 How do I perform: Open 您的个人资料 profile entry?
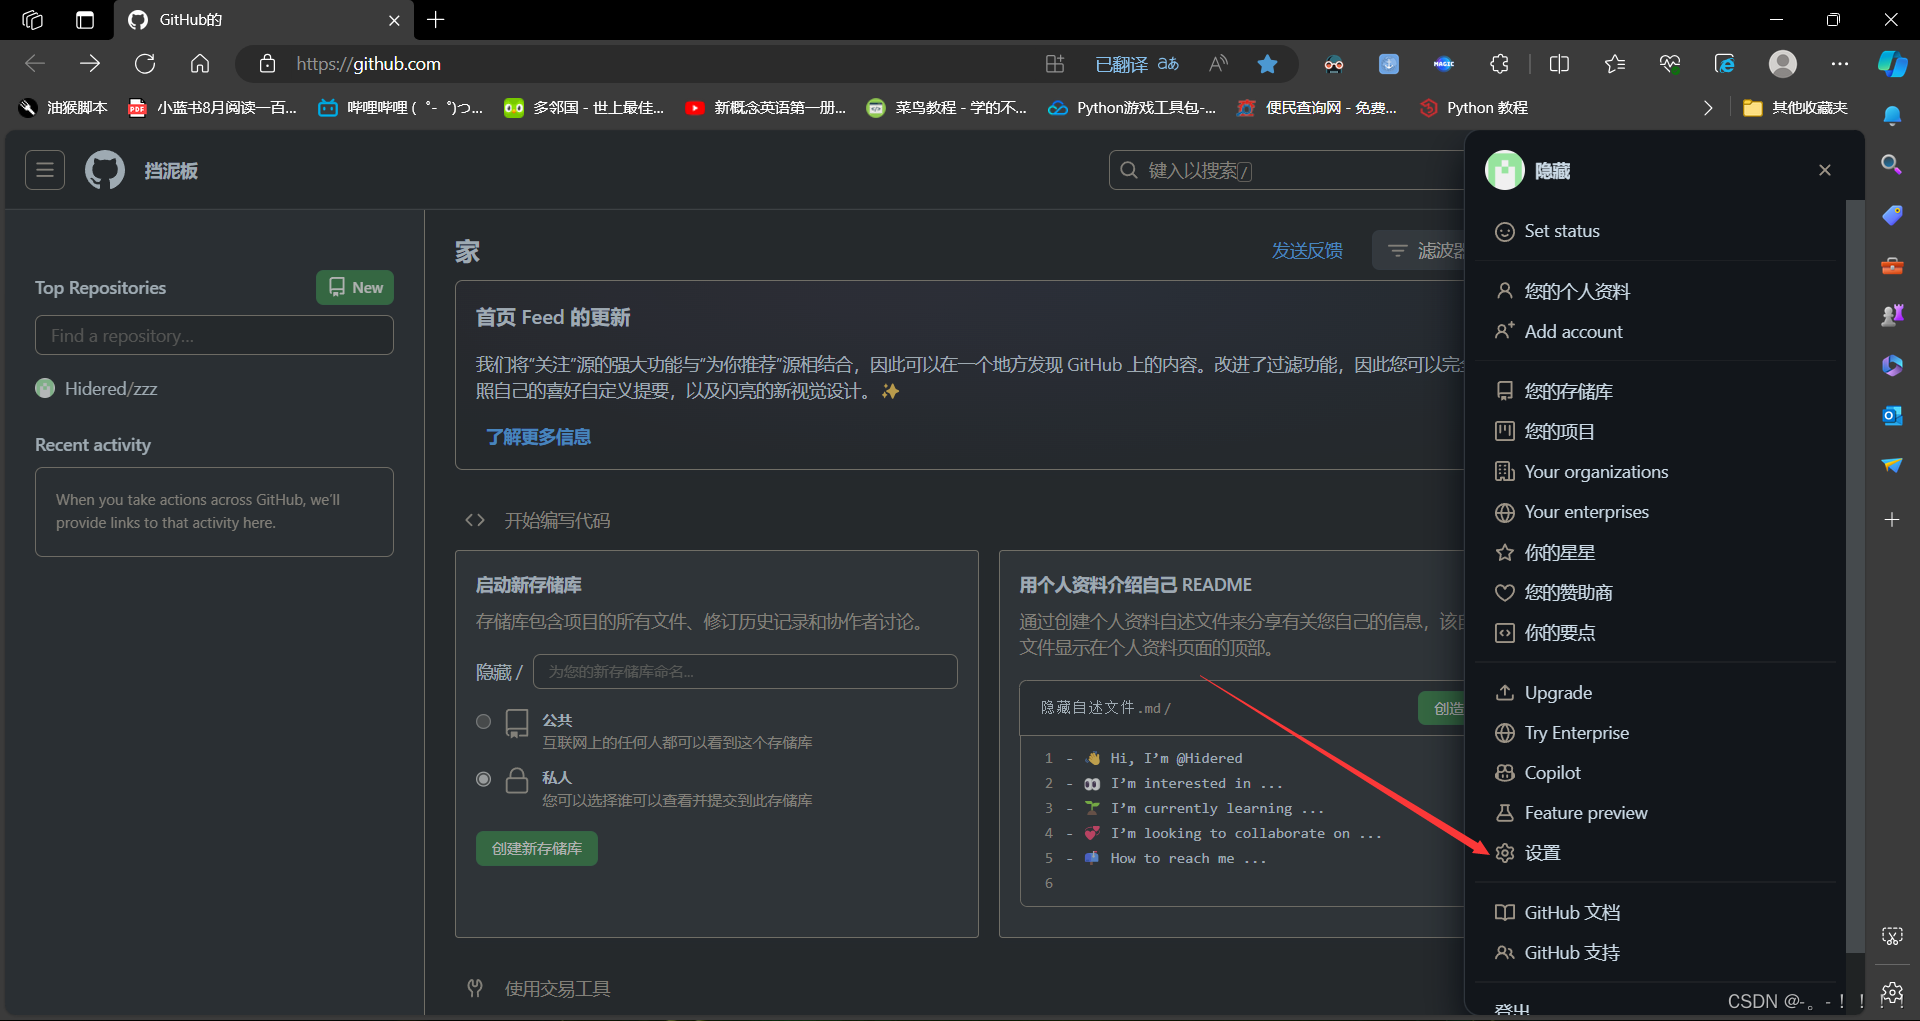click(1656, 291)
